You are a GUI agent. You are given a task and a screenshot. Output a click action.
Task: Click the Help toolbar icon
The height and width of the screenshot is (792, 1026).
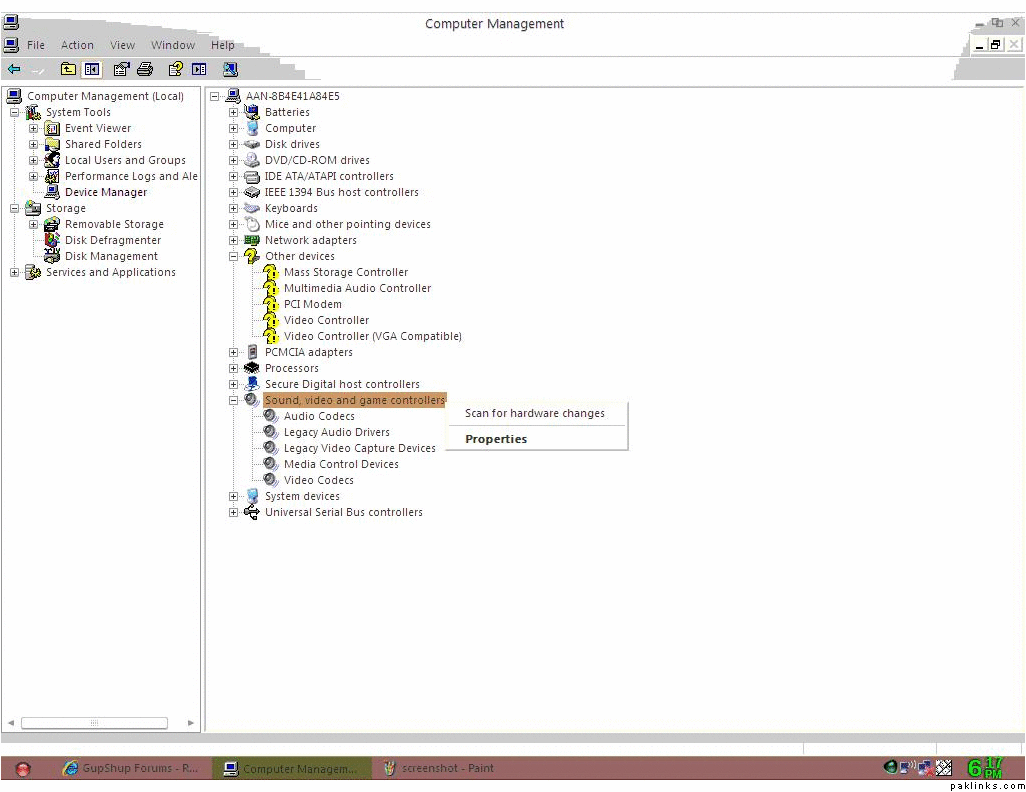click(x=176, y=69)
